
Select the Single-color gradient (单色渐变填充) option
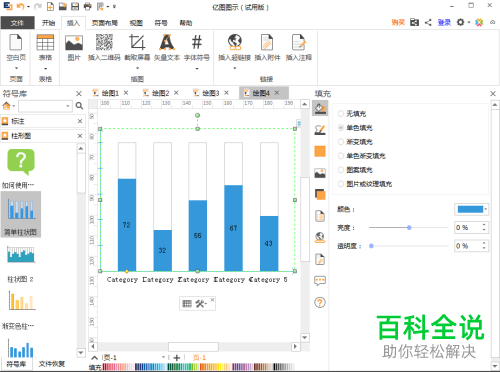(341, 156)
